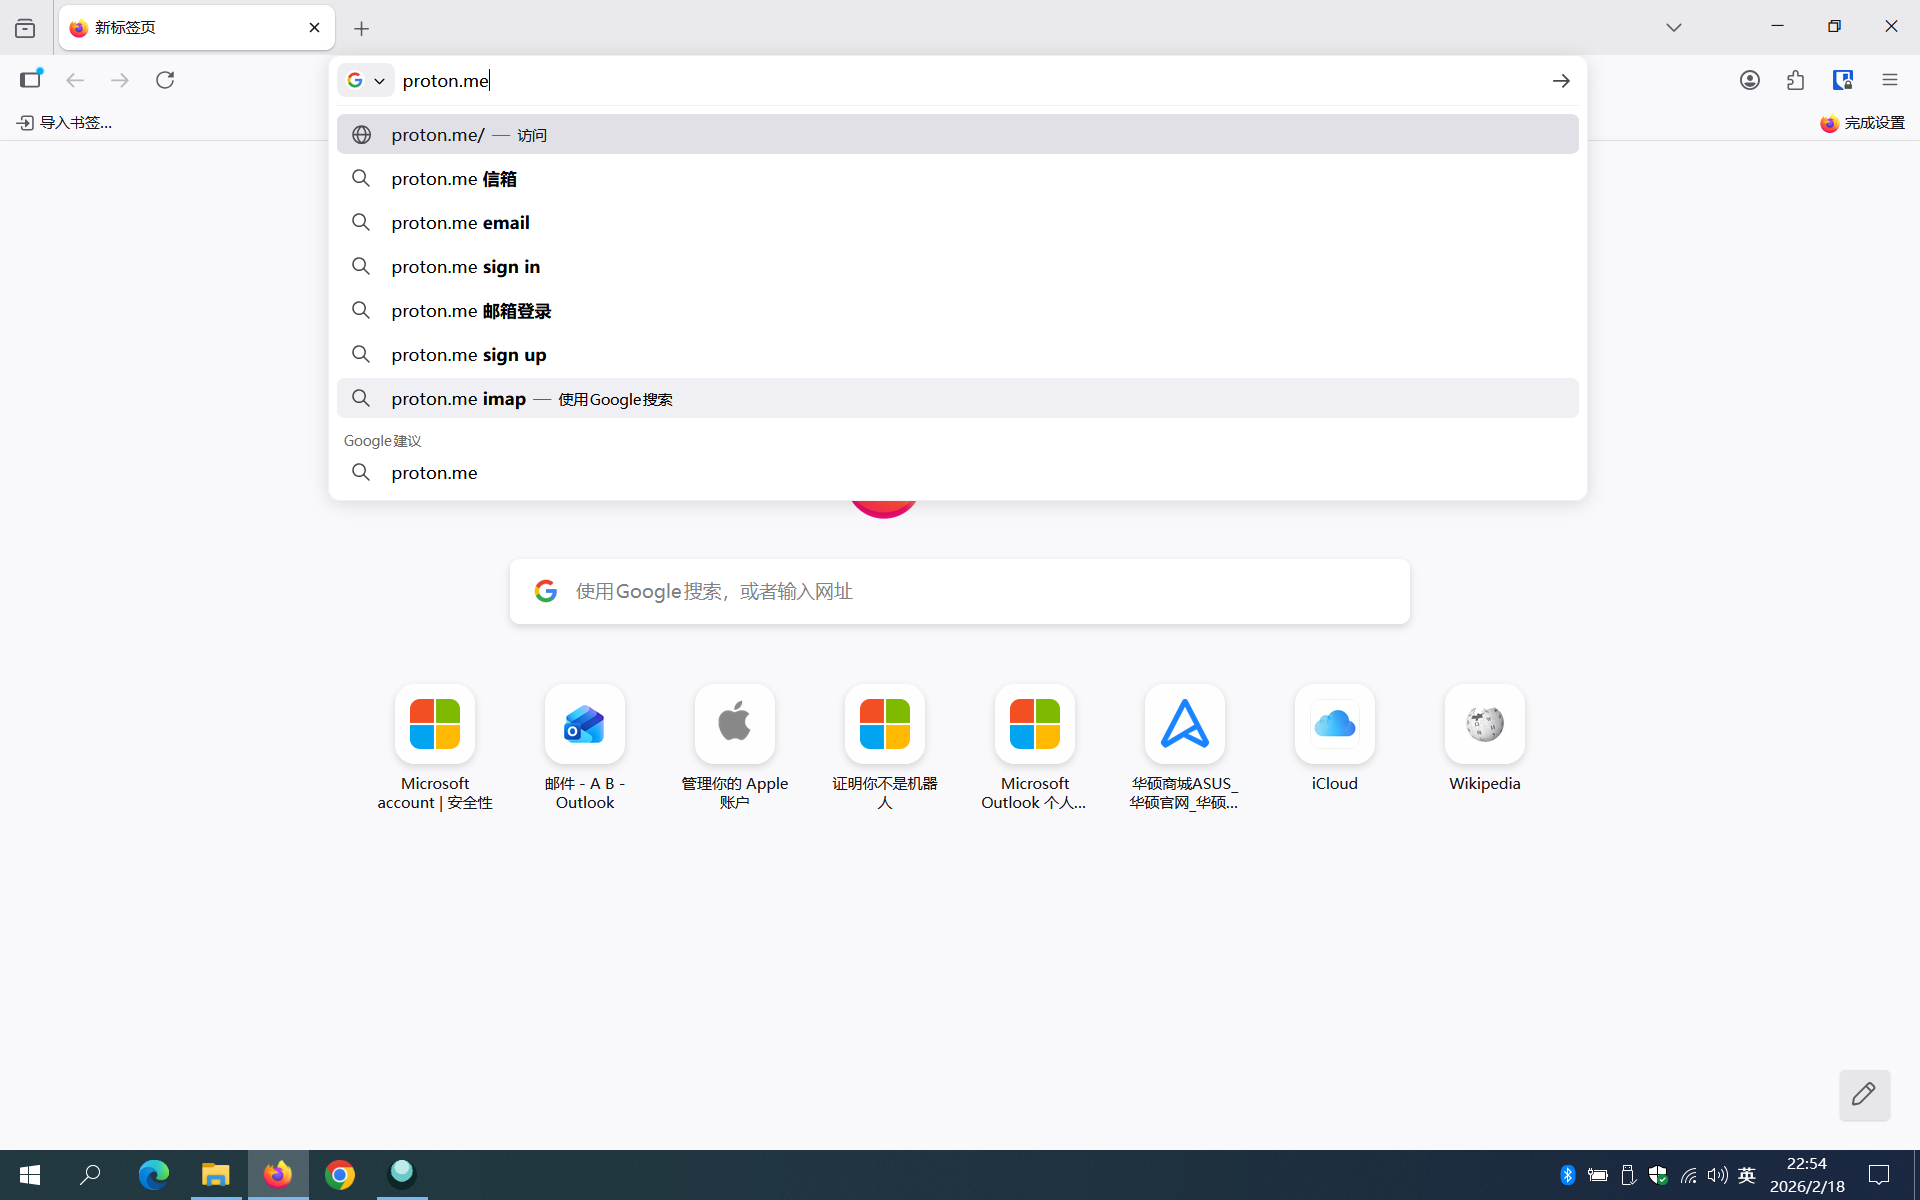Click the 导入书签 bookmarks import button
Screen dimensions: 1920x1200
point(65,122)
